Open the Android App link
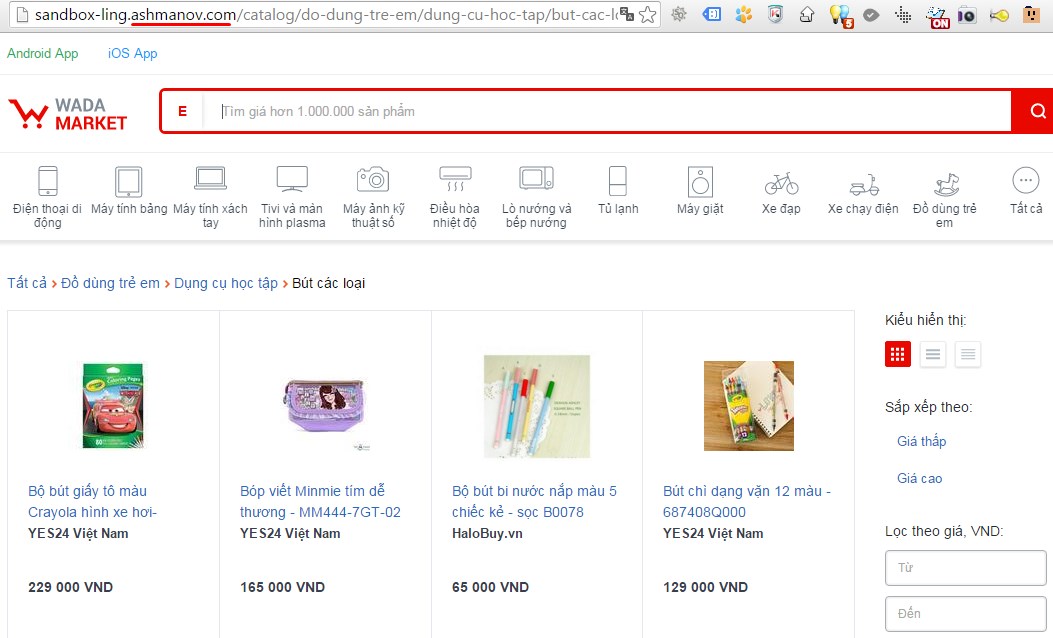Viewport: 1053px width, 638px height. tap(42, 54)
